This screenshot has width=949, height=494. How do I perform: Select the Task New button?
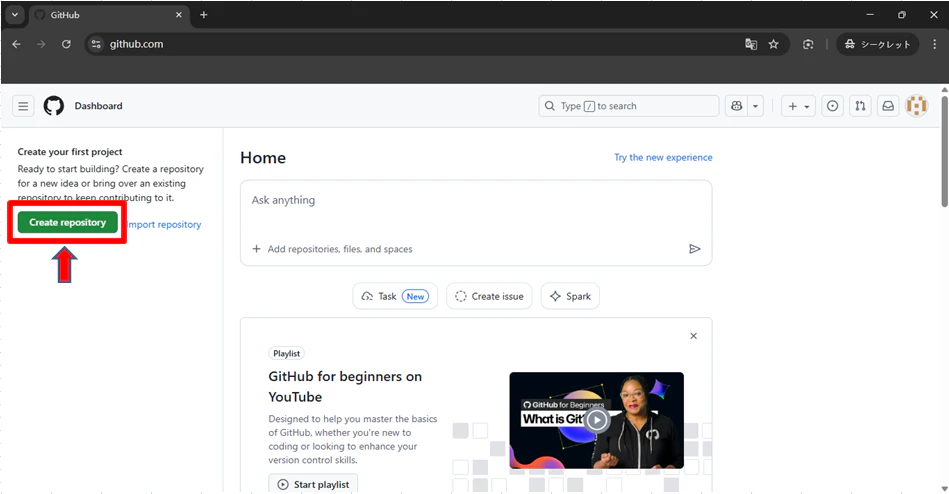(395, 296)
